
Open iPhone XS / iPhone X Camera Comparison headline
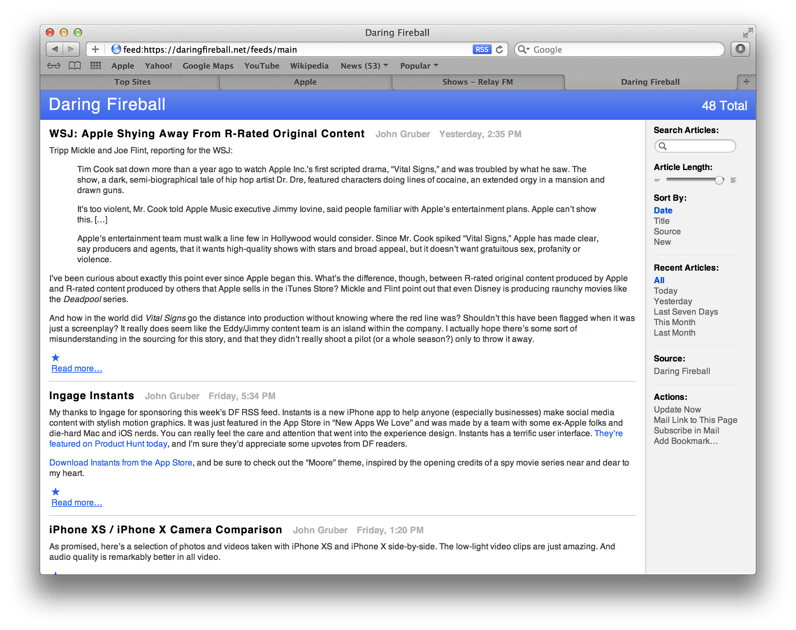click(x=165, y=529)
